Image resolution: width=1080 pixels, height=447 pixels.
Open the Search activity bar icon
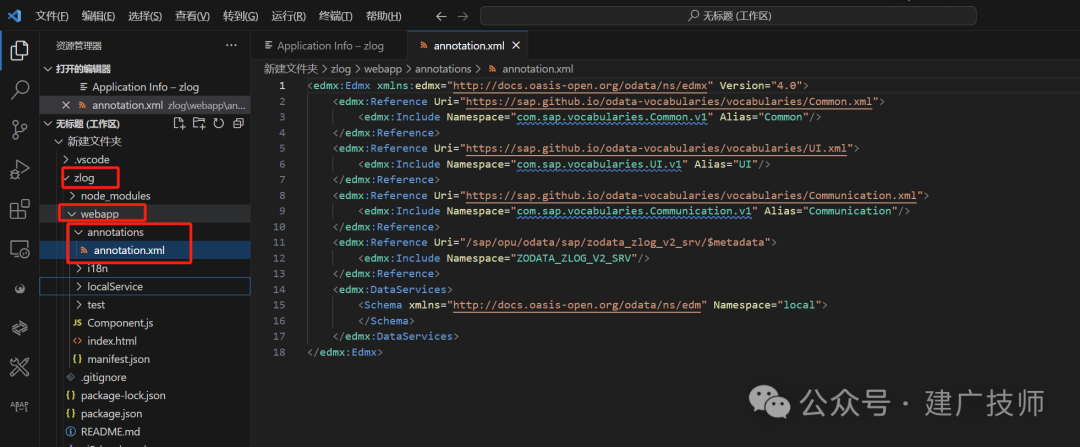tap(20, 90)
